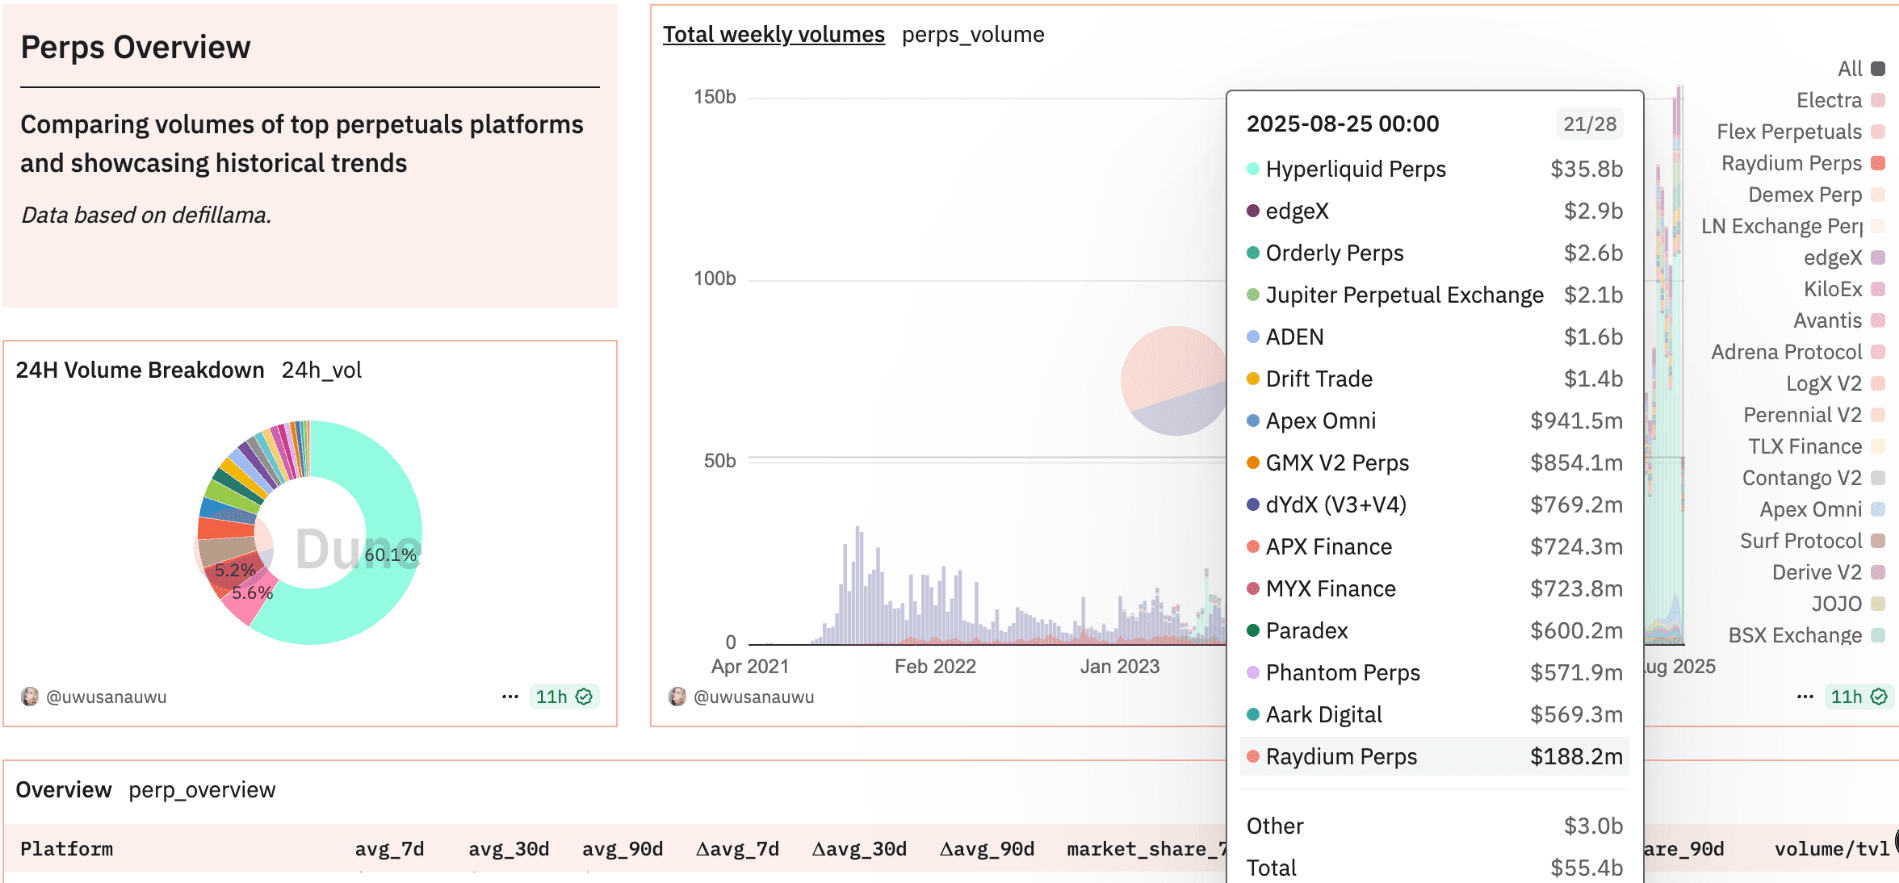Viewport: 1899px width, 883px height.
Task: Click the verified checkmark on the pie chart's 11h badge
Action: (x=584, y=697)
